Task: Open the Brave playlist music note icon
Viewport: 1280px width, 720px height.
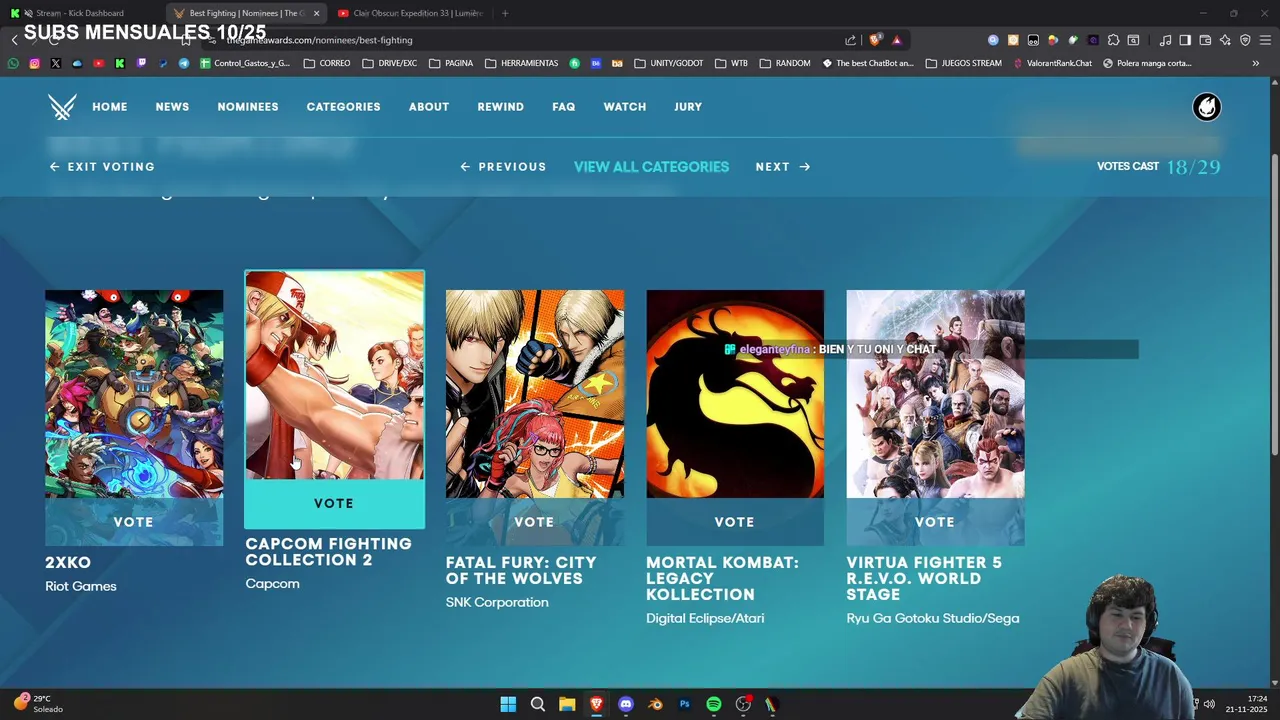Action: click(1165, 40)
